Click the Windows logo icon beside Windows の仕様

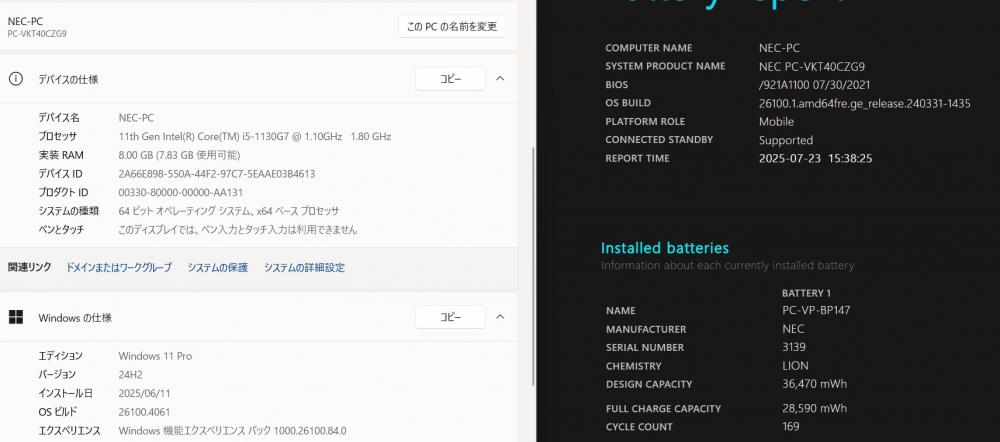16,317
